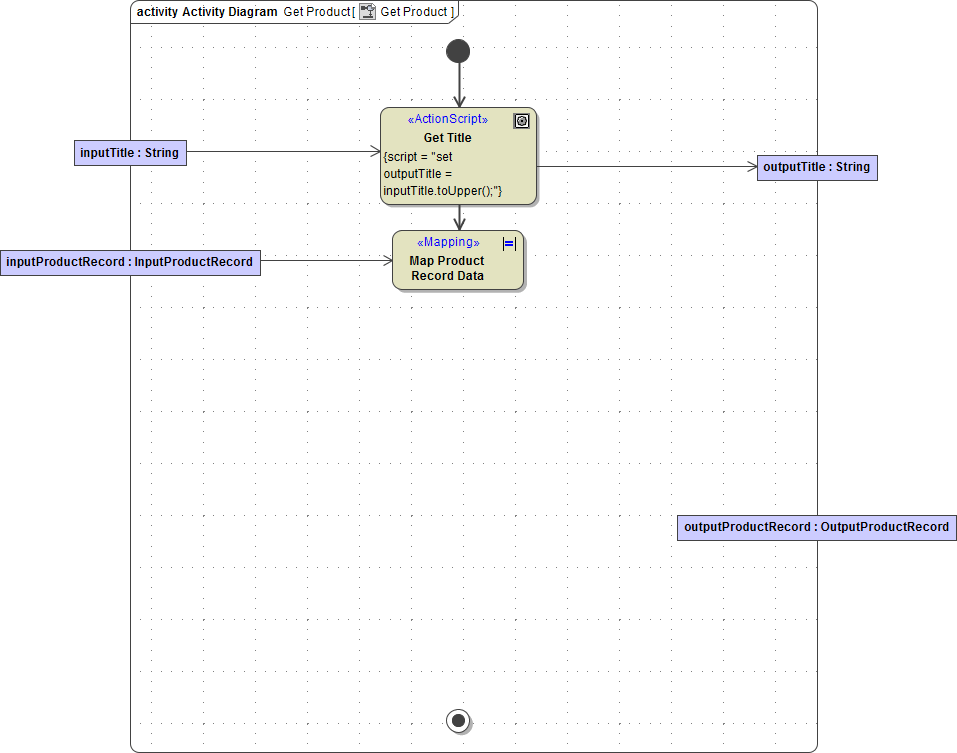
Task: Click the activity final node at the bottom
Action: 458,720
